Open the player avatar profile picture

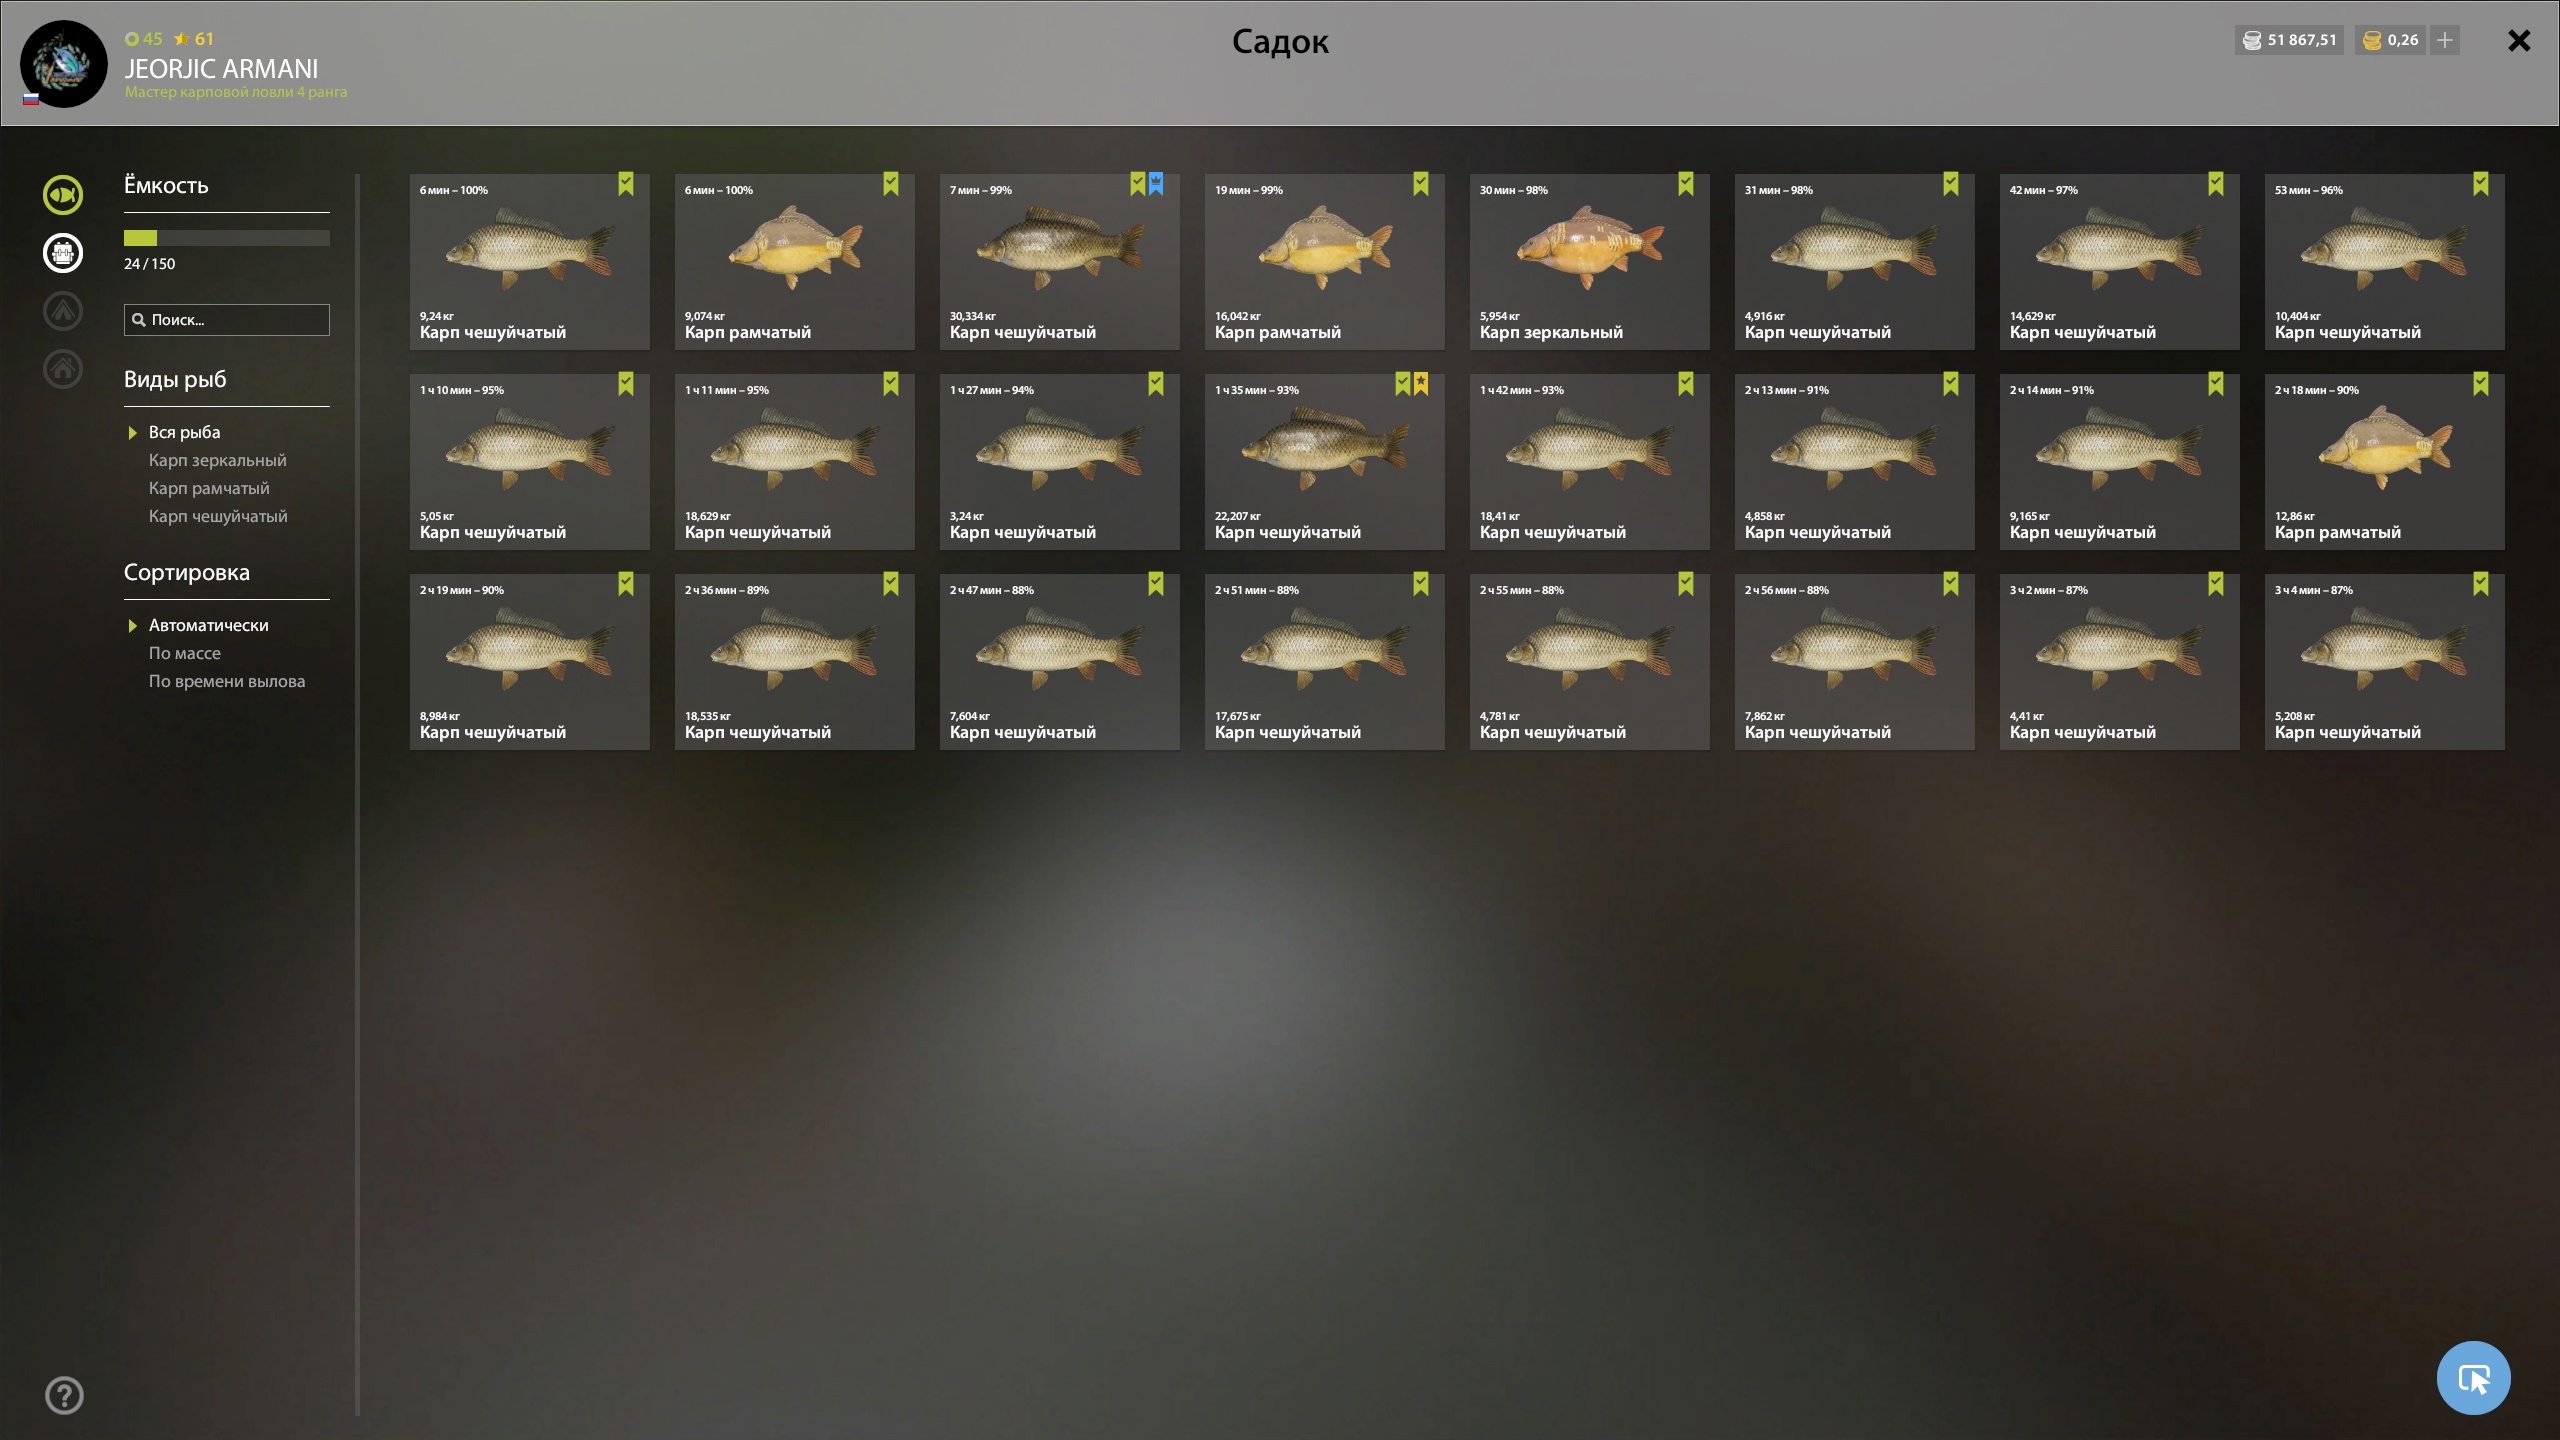(x=64, y=63)
